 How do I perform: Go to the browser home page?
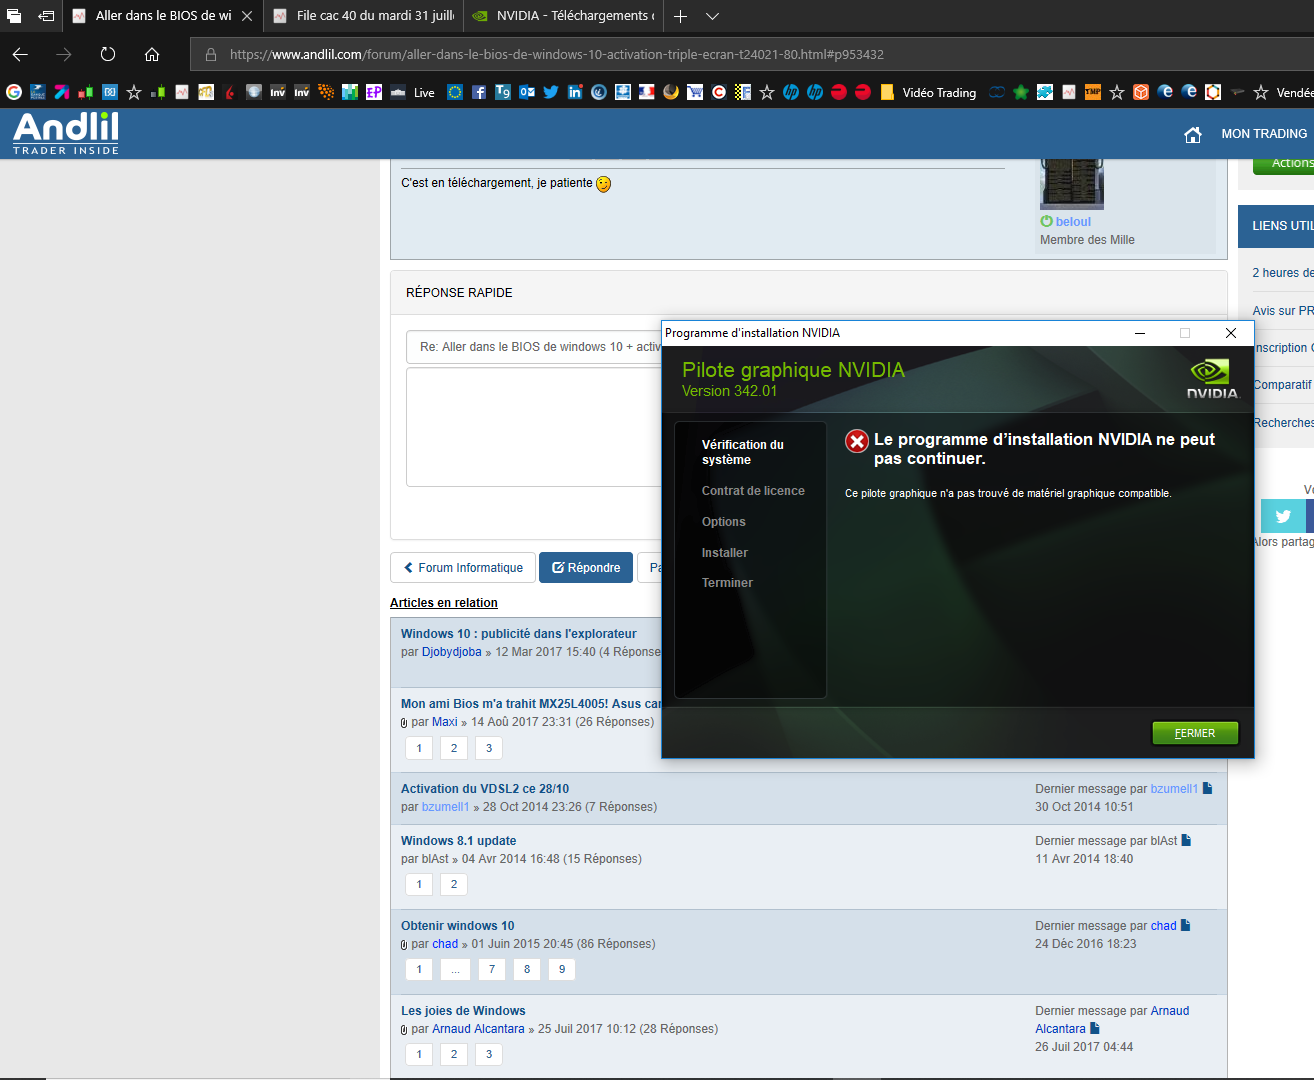pyautogui.click(x=152, y=54)
